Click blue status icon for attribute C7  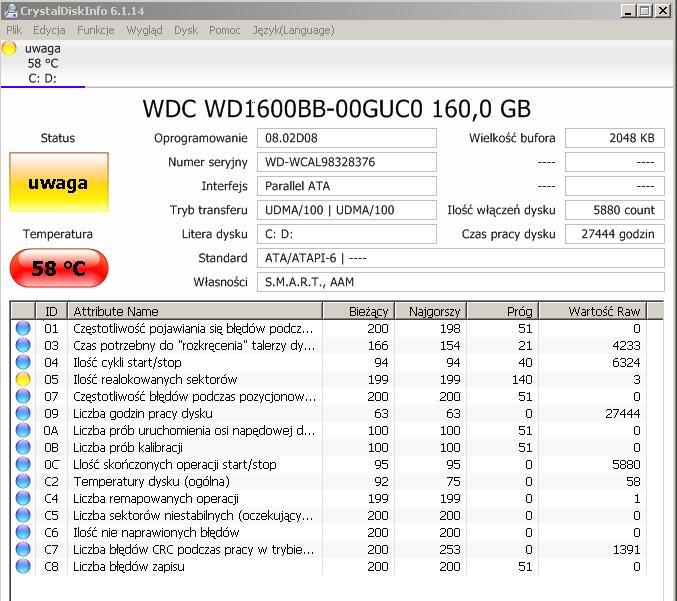[x=23, y=549]
